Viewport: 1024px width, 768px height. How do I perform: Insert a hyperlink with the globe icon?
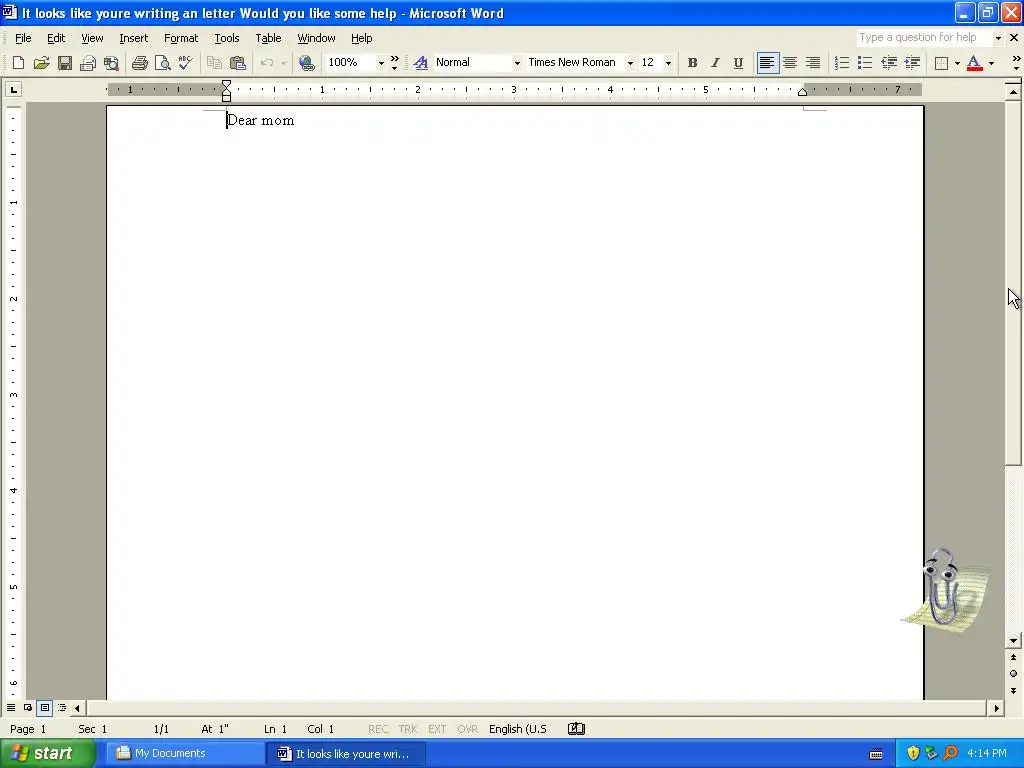pyautogui.click(x=306, y=63)
